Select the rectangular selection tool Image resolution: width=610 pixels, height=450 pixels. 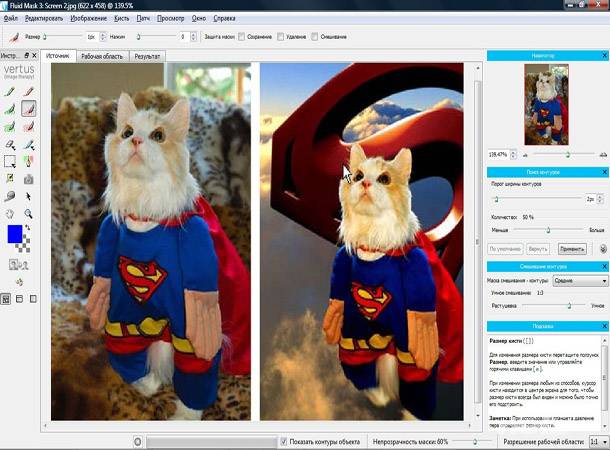coord(10,161)
